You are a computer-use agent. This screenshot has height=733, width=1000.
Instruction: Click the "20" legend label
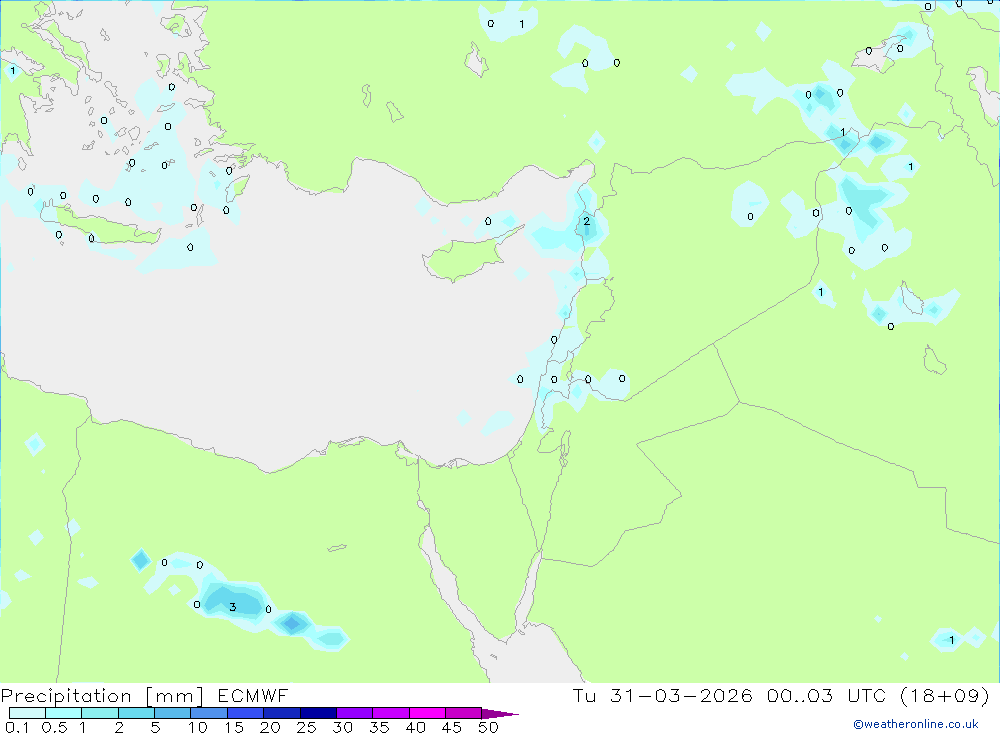coord(270,727)
